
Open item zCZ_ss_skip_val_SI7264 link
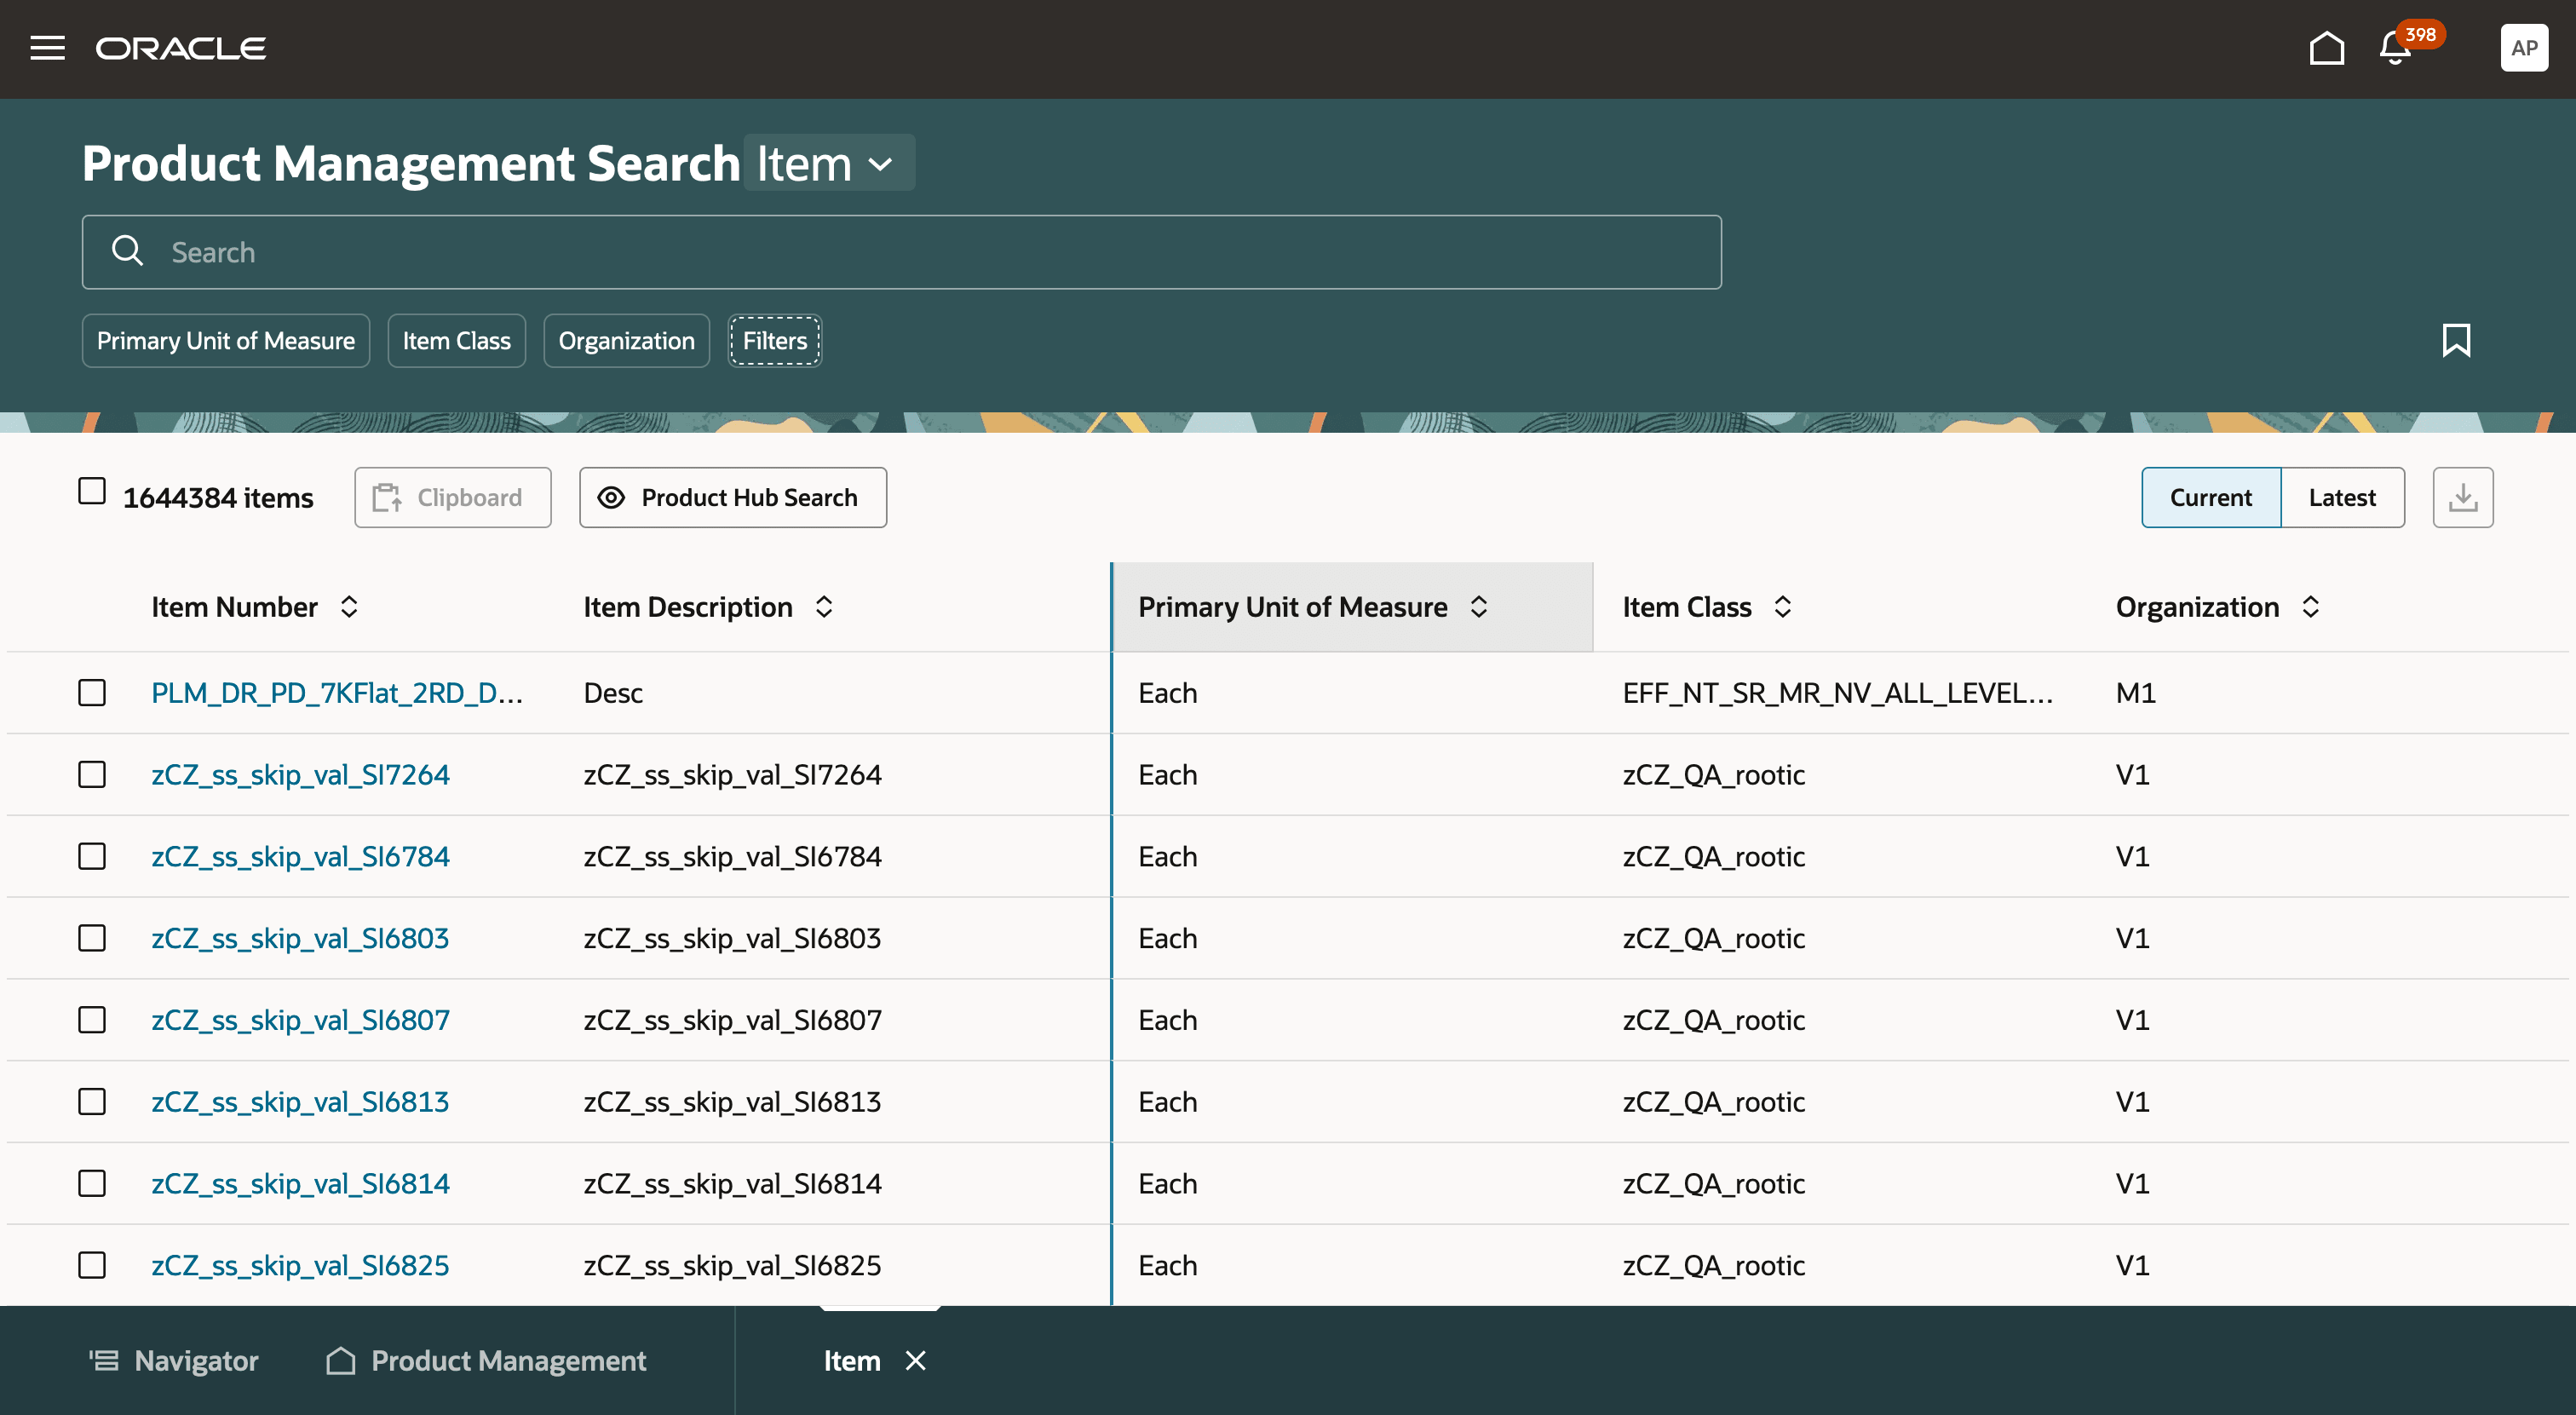click(x=300, y=774)
